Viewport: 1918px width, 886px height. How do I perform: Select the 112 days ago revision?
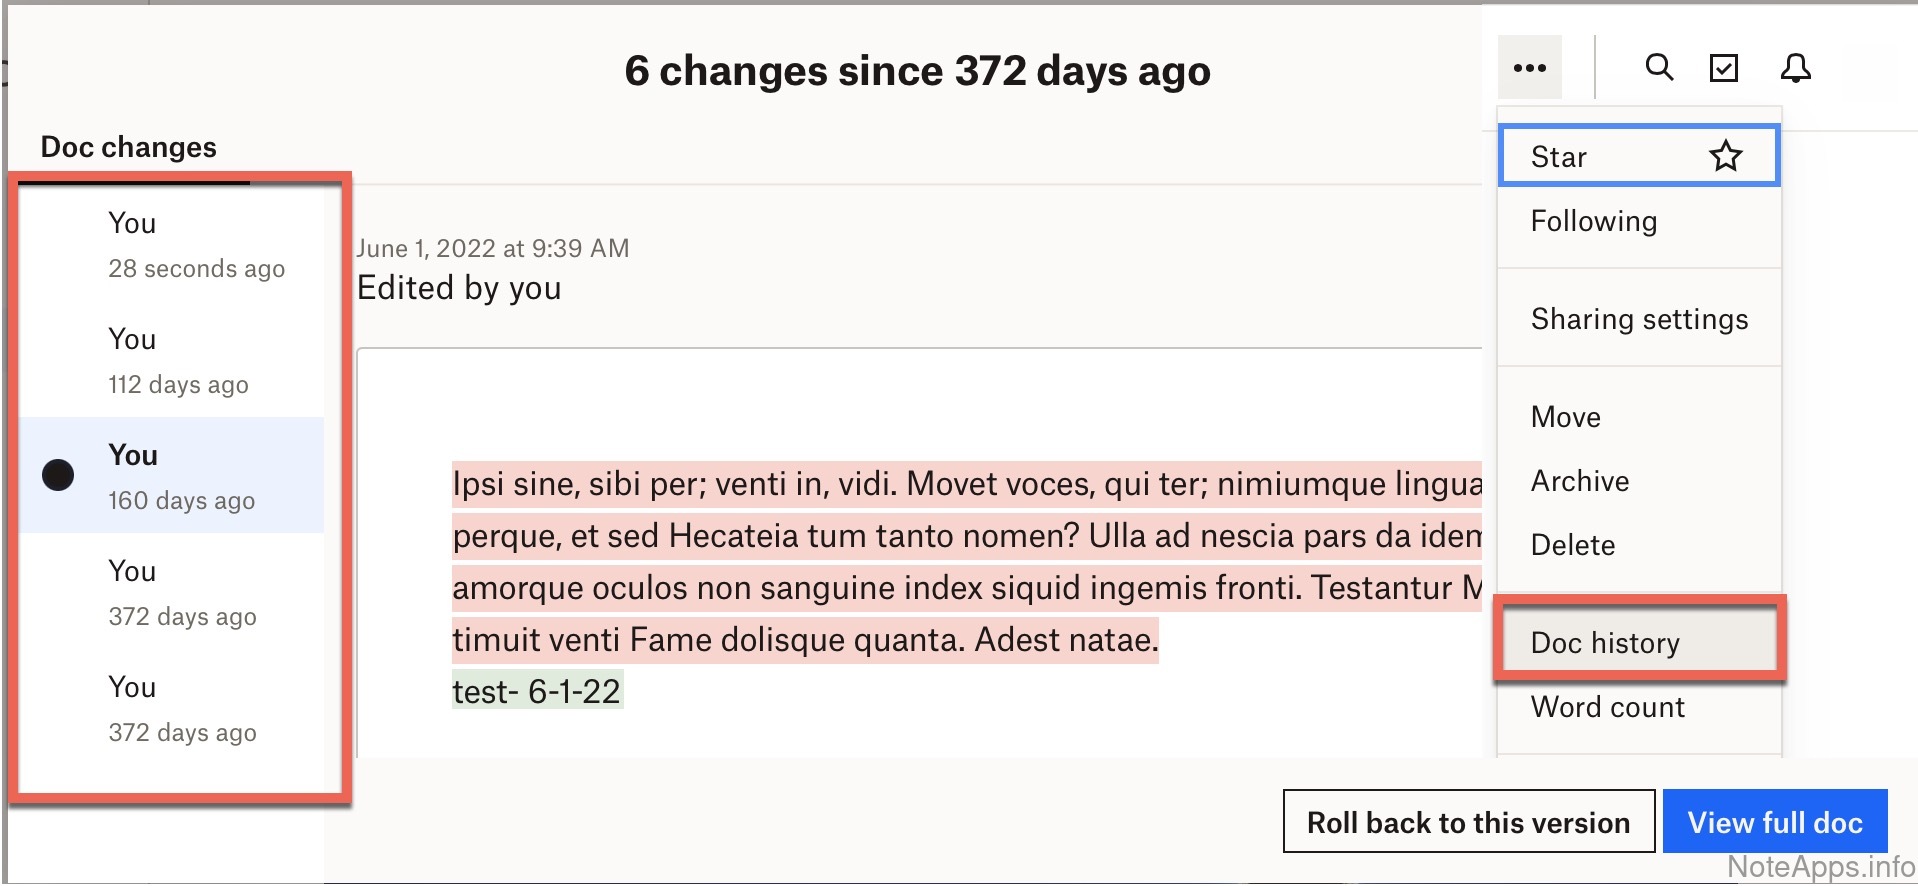point(178,361)
